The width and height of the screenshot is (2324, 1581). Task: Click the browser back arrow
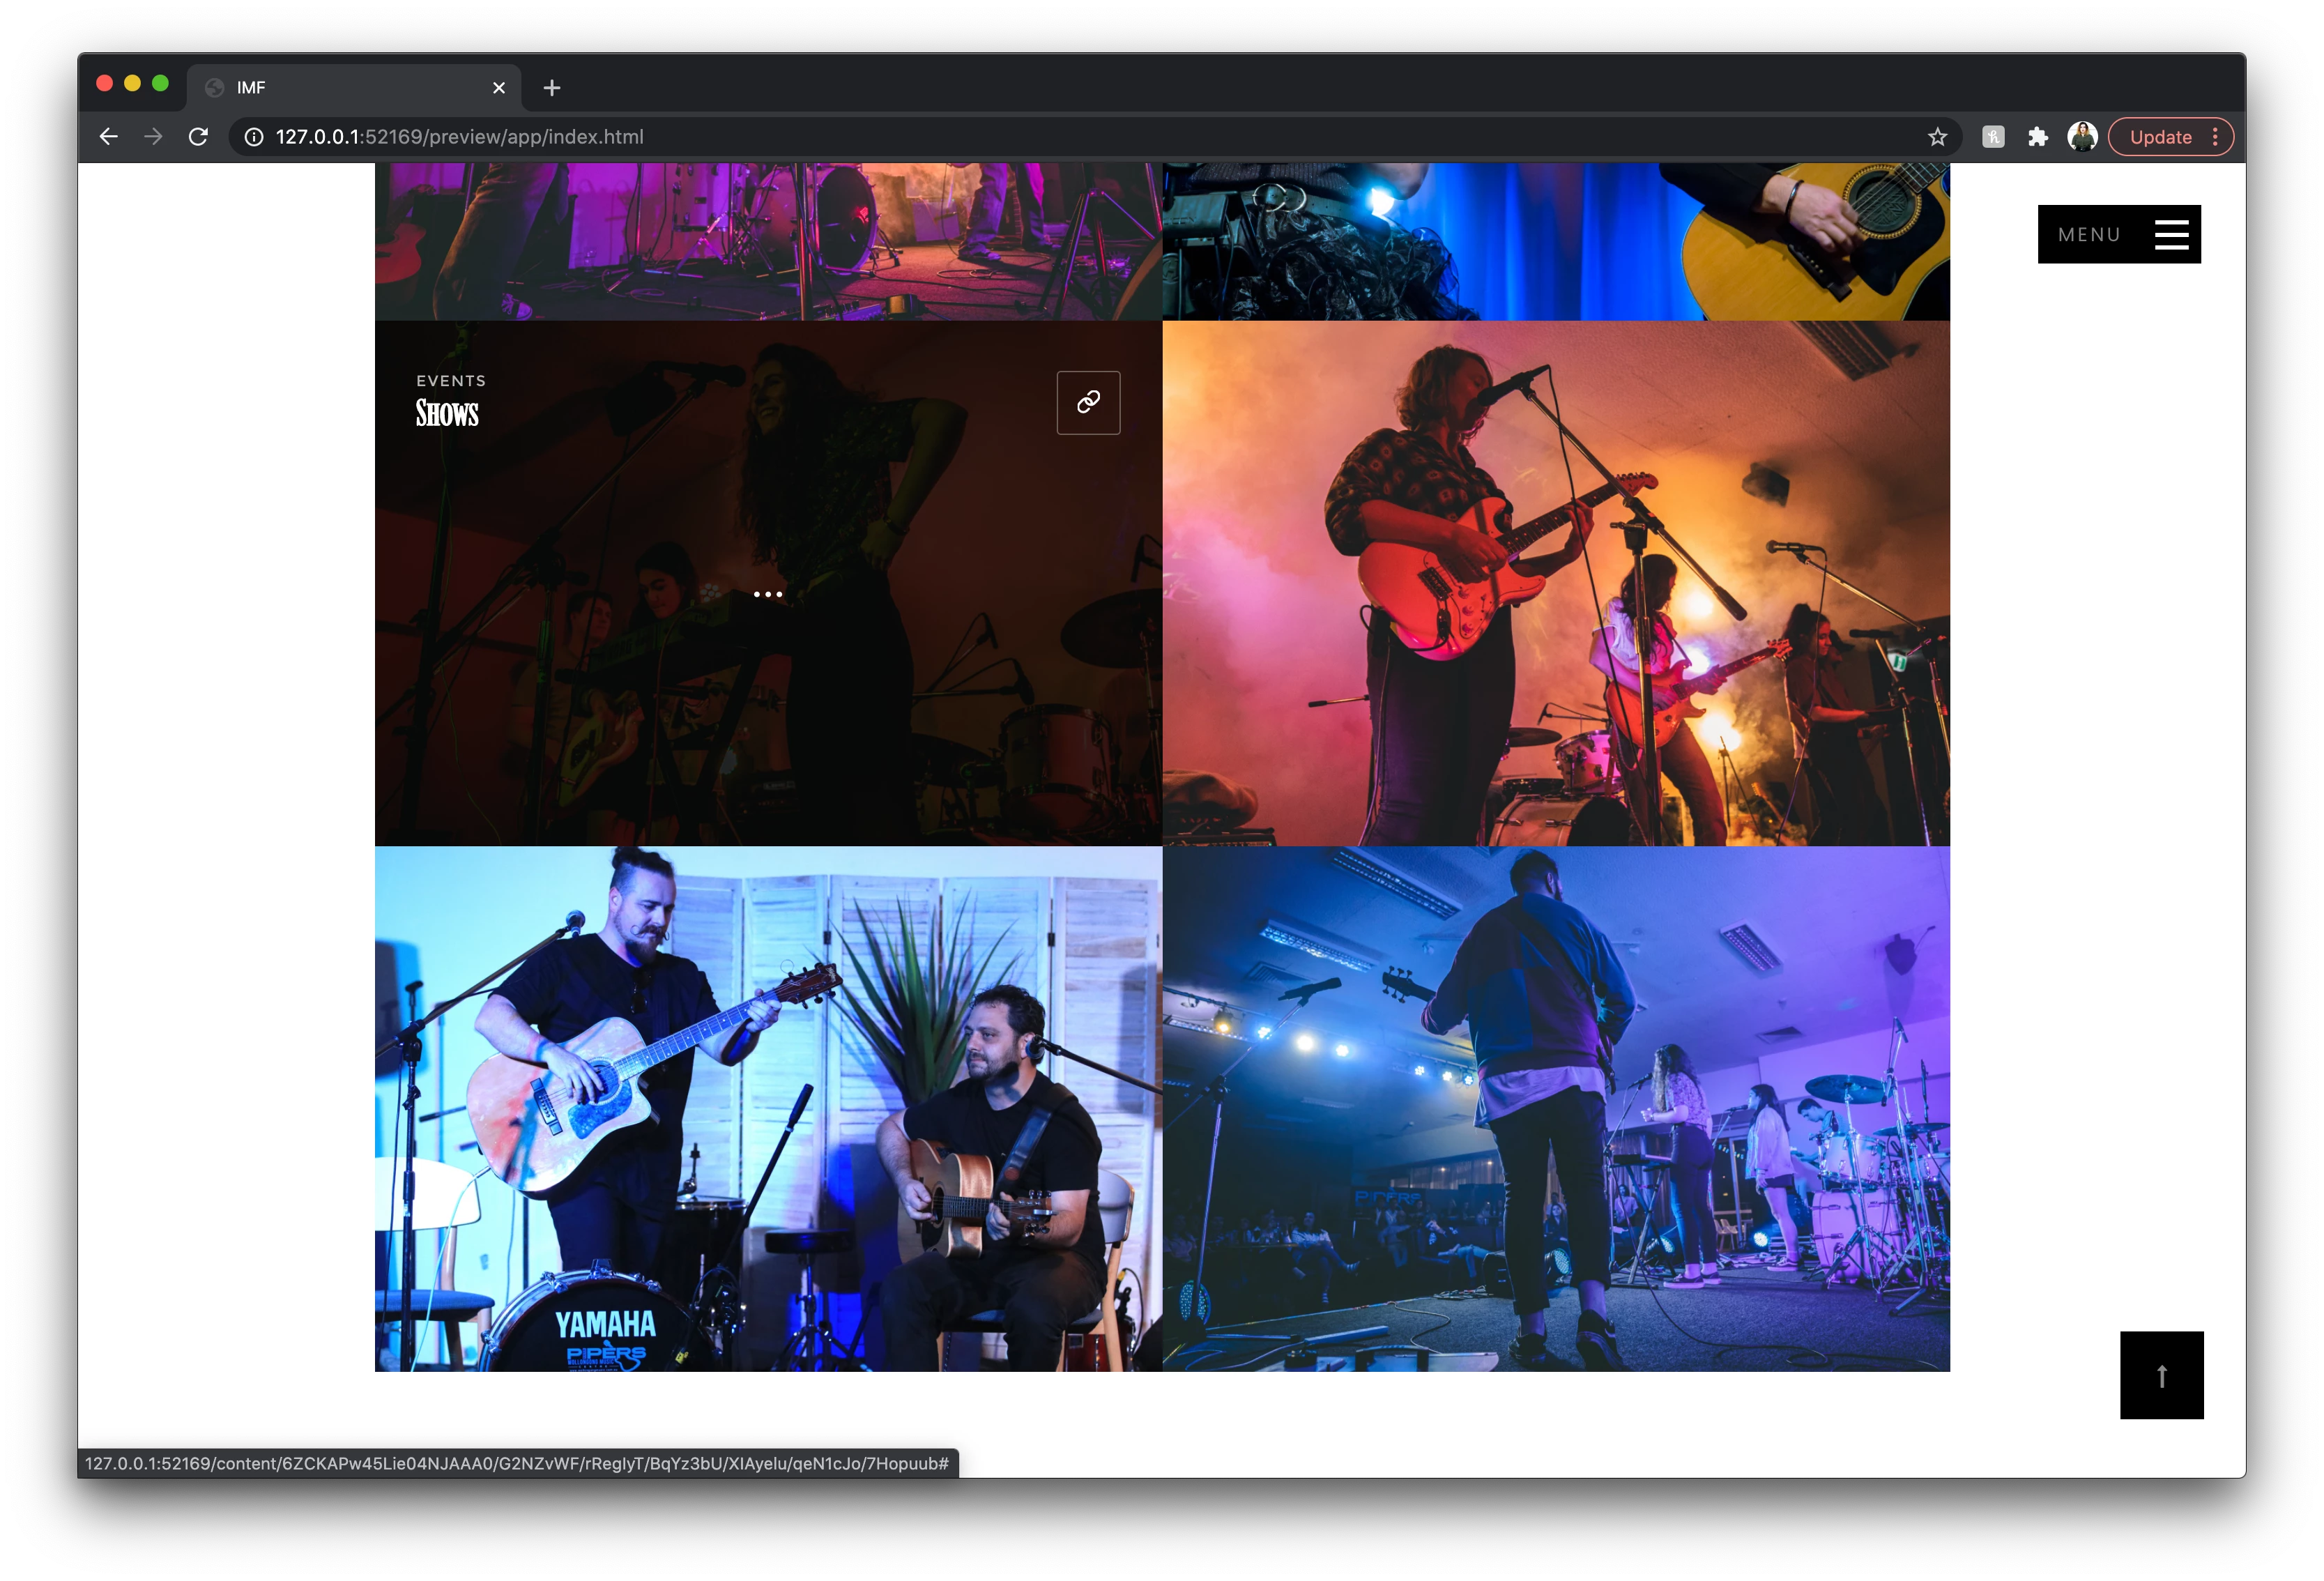coord(109,137)
